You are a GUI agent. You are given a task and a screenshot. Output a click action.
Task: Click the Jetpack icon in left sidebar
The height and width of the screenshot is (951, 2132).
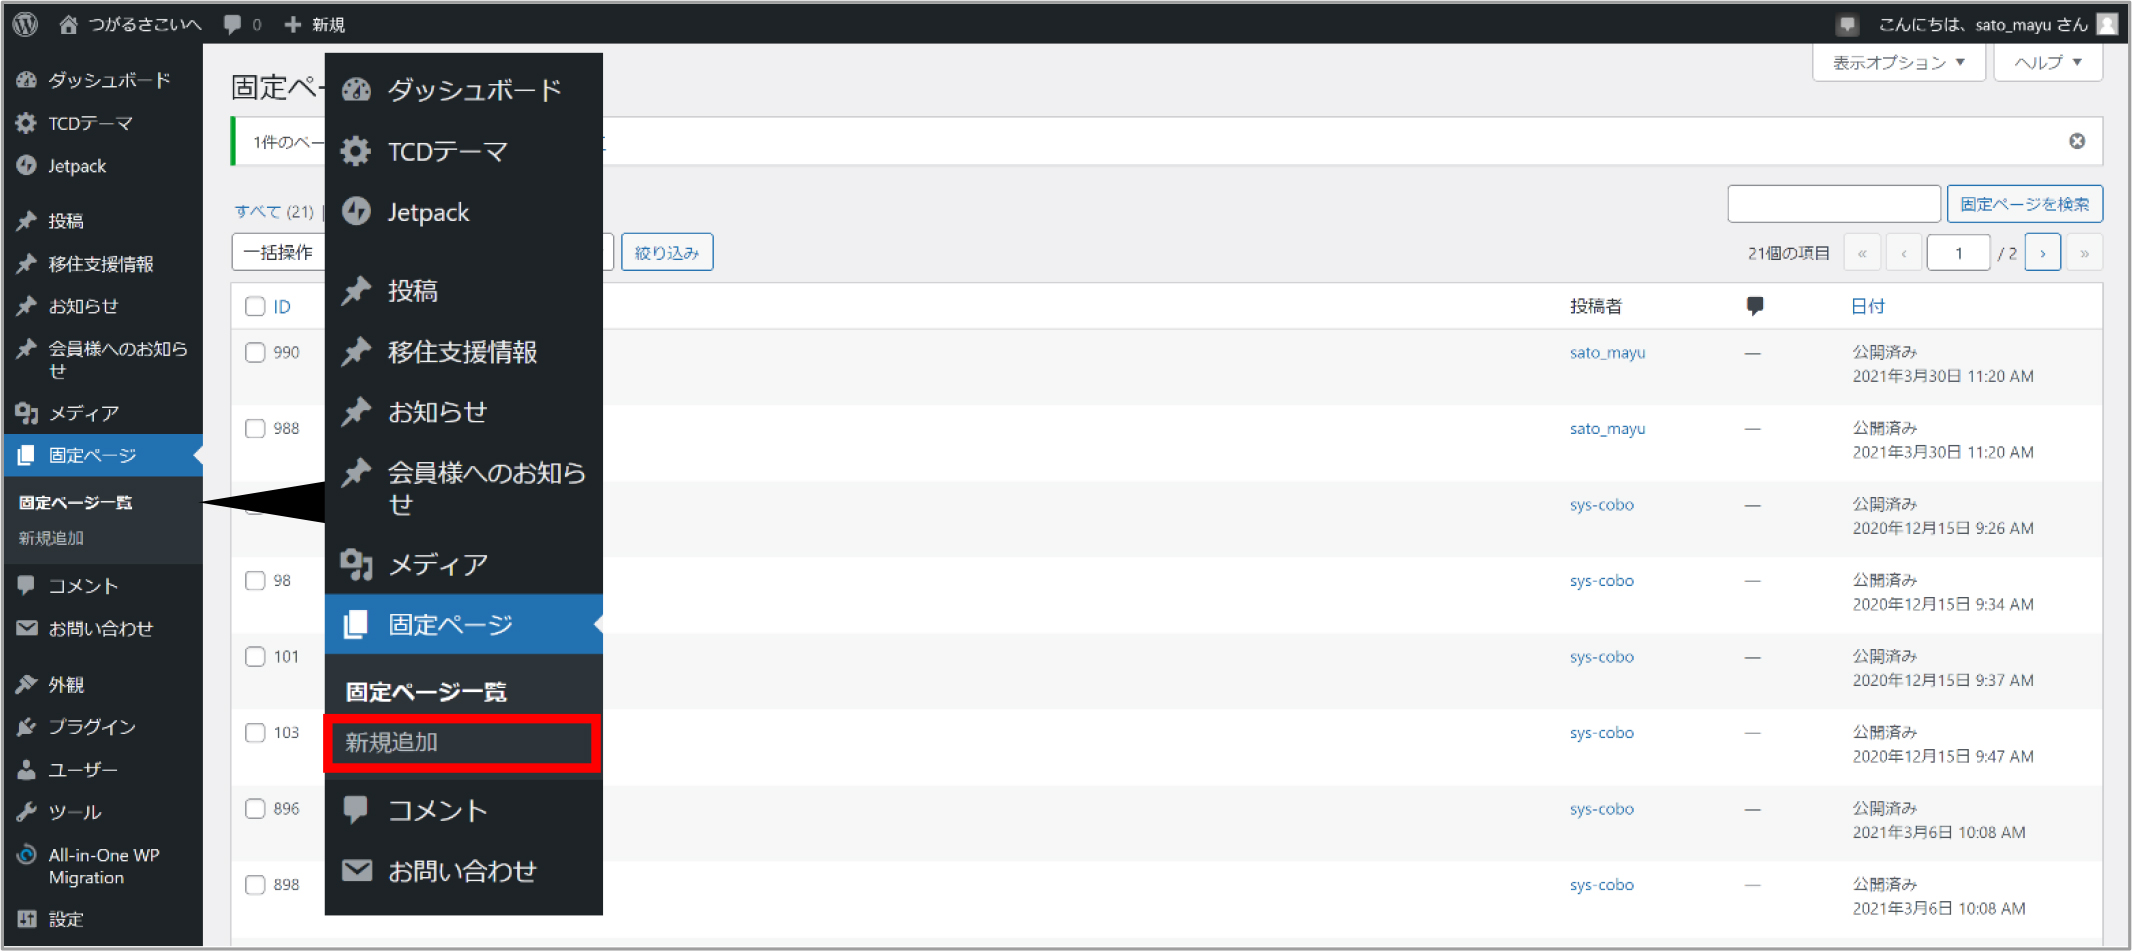[27, 166]
